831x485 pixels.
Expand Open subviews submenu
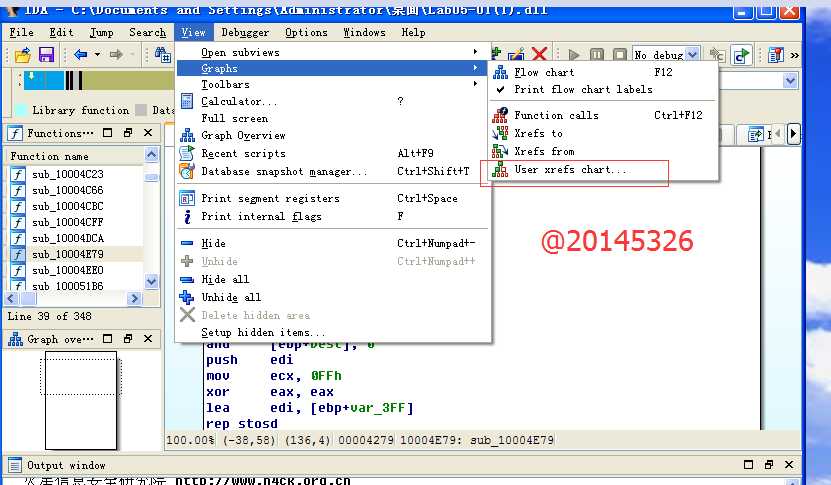[333, 52]
